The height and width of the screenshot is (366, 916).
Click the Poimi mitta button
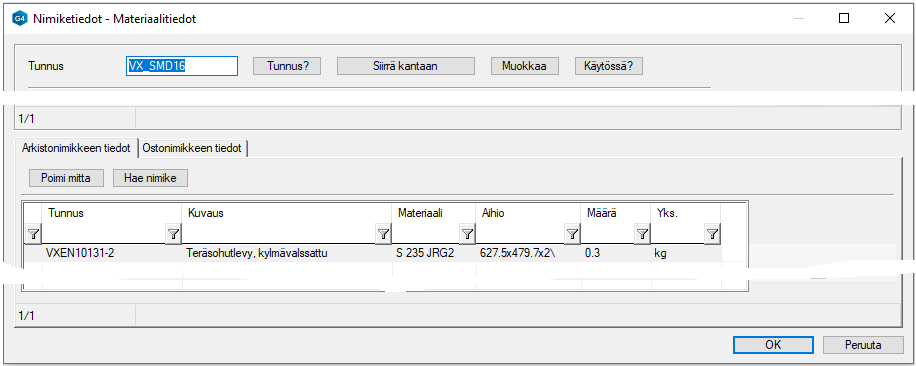pos(66,178)
